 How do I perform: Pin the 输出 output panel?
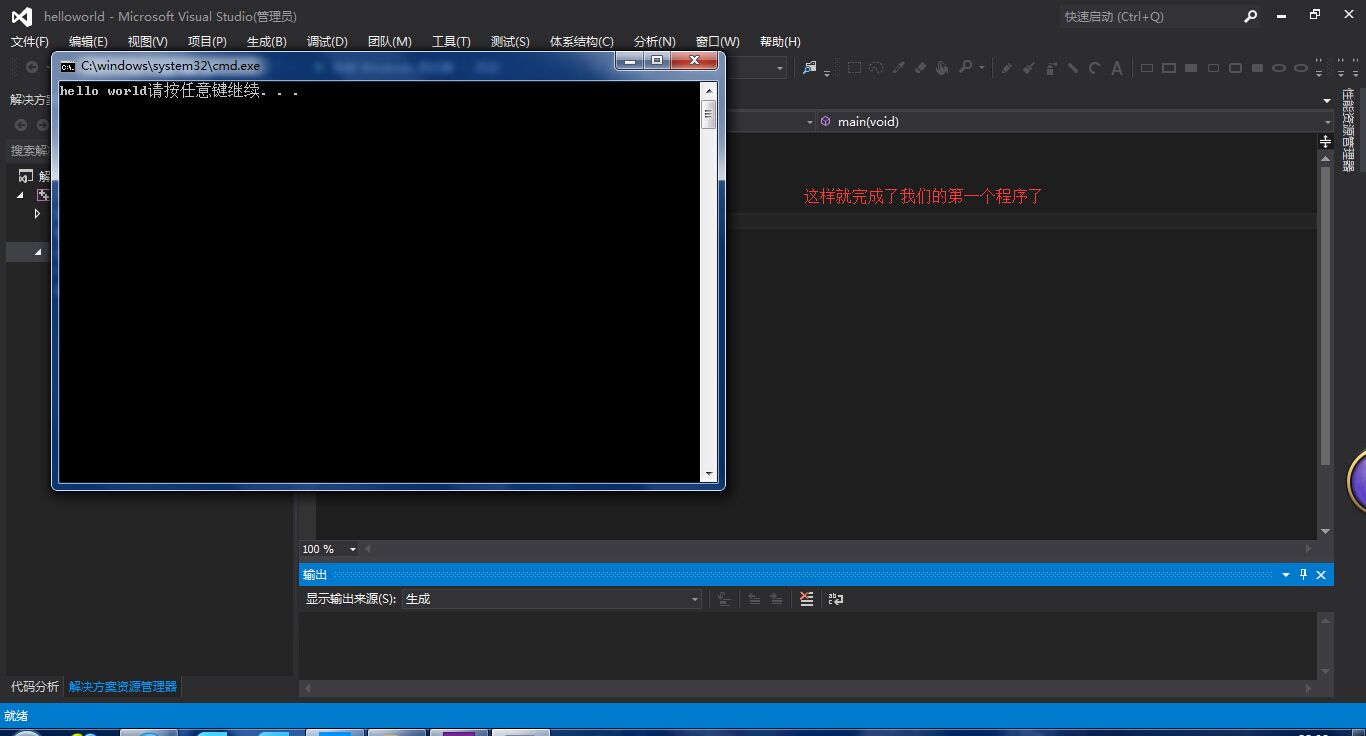click(x=1303, y=575)
